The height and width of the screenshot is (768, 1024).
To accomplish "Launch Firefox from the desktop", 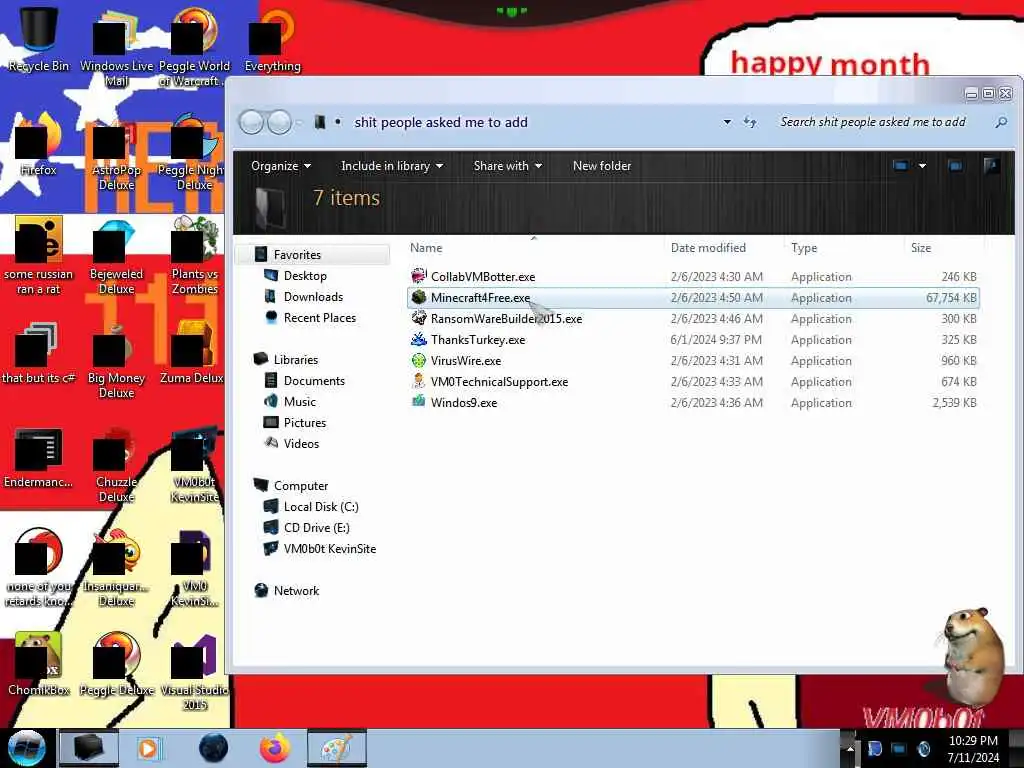I will (x=38, y=145).
